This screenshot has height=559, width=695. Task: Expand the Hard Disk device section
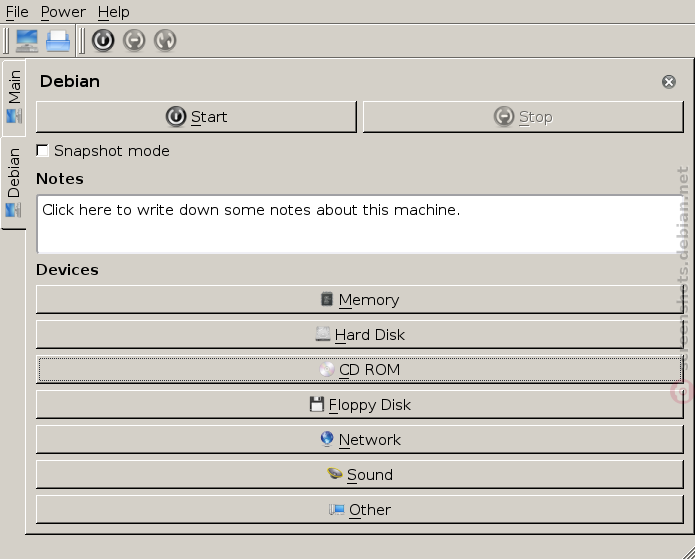360,335
